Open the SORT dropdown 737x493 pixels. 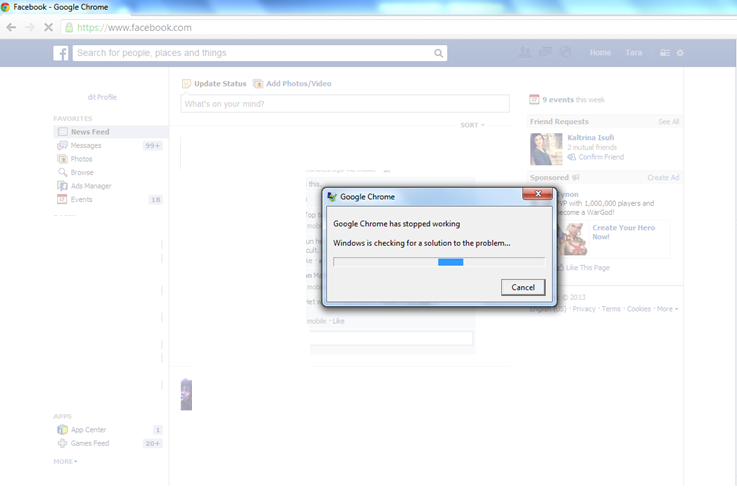point(472,125)
